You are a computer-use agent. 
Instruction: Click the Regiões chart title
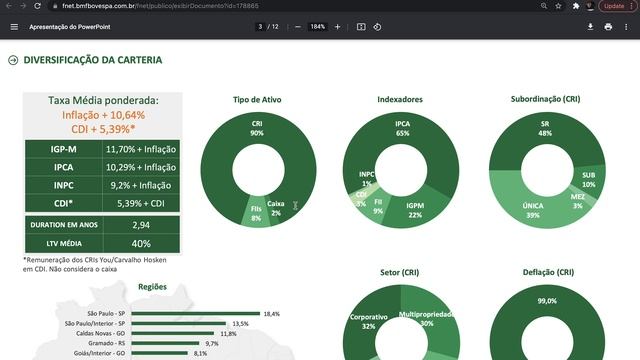click(152, 287)
